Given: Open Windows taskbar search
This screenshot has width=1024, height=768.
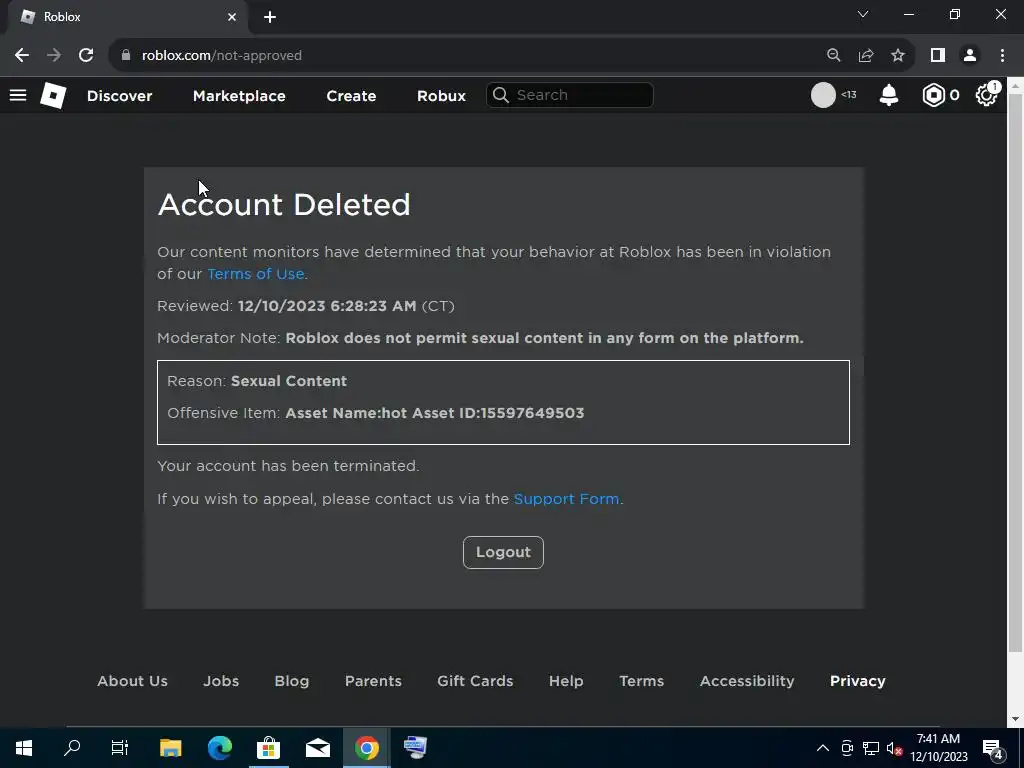Looking at the screenshot, I should 72,748.
